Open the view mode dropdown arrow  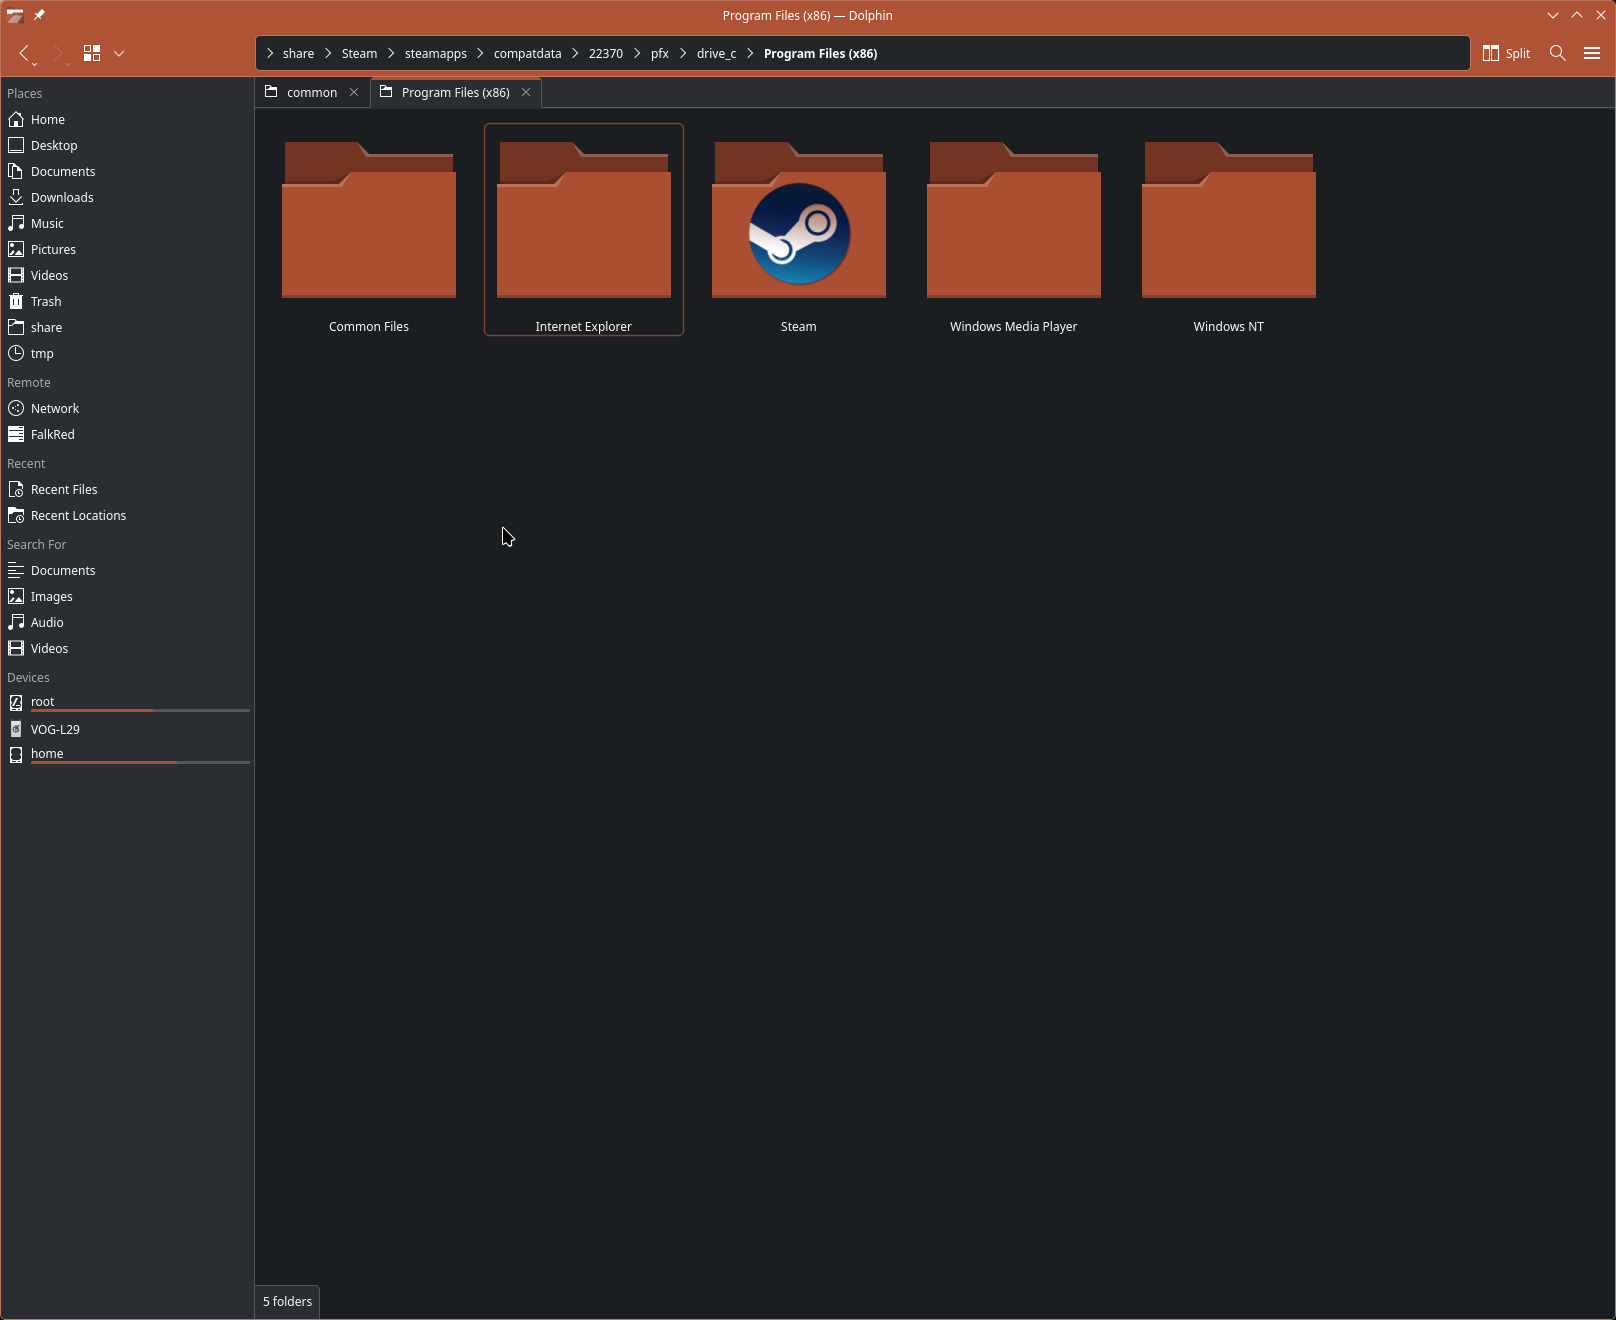point(119,53)
